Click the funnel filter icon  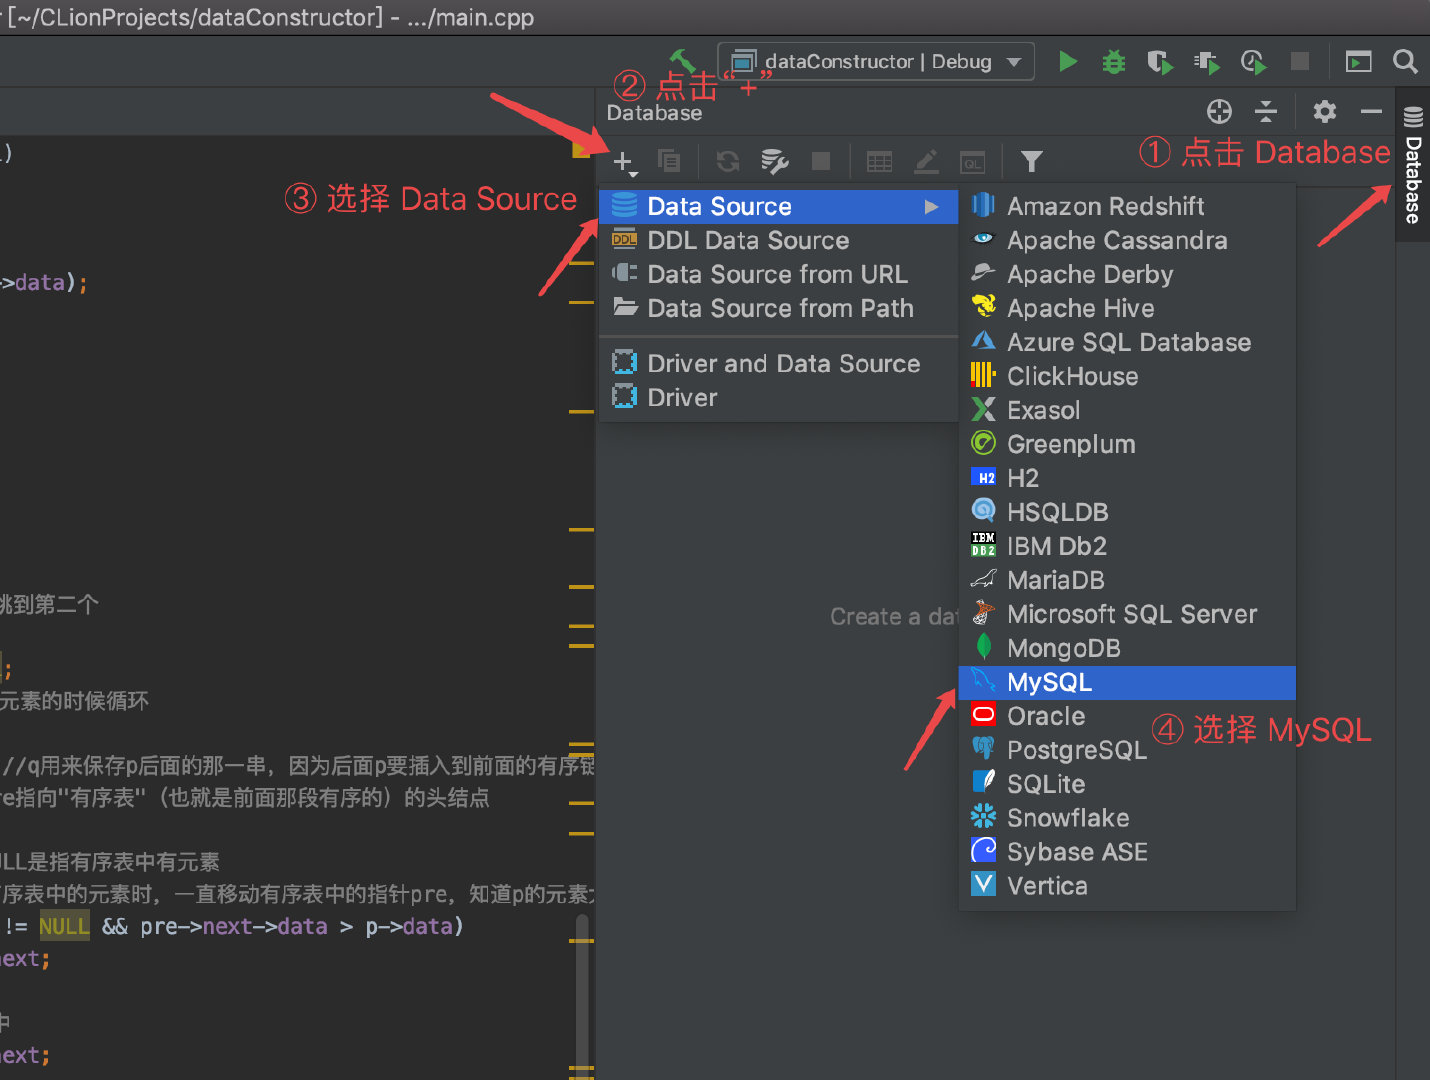point(1032,161)
